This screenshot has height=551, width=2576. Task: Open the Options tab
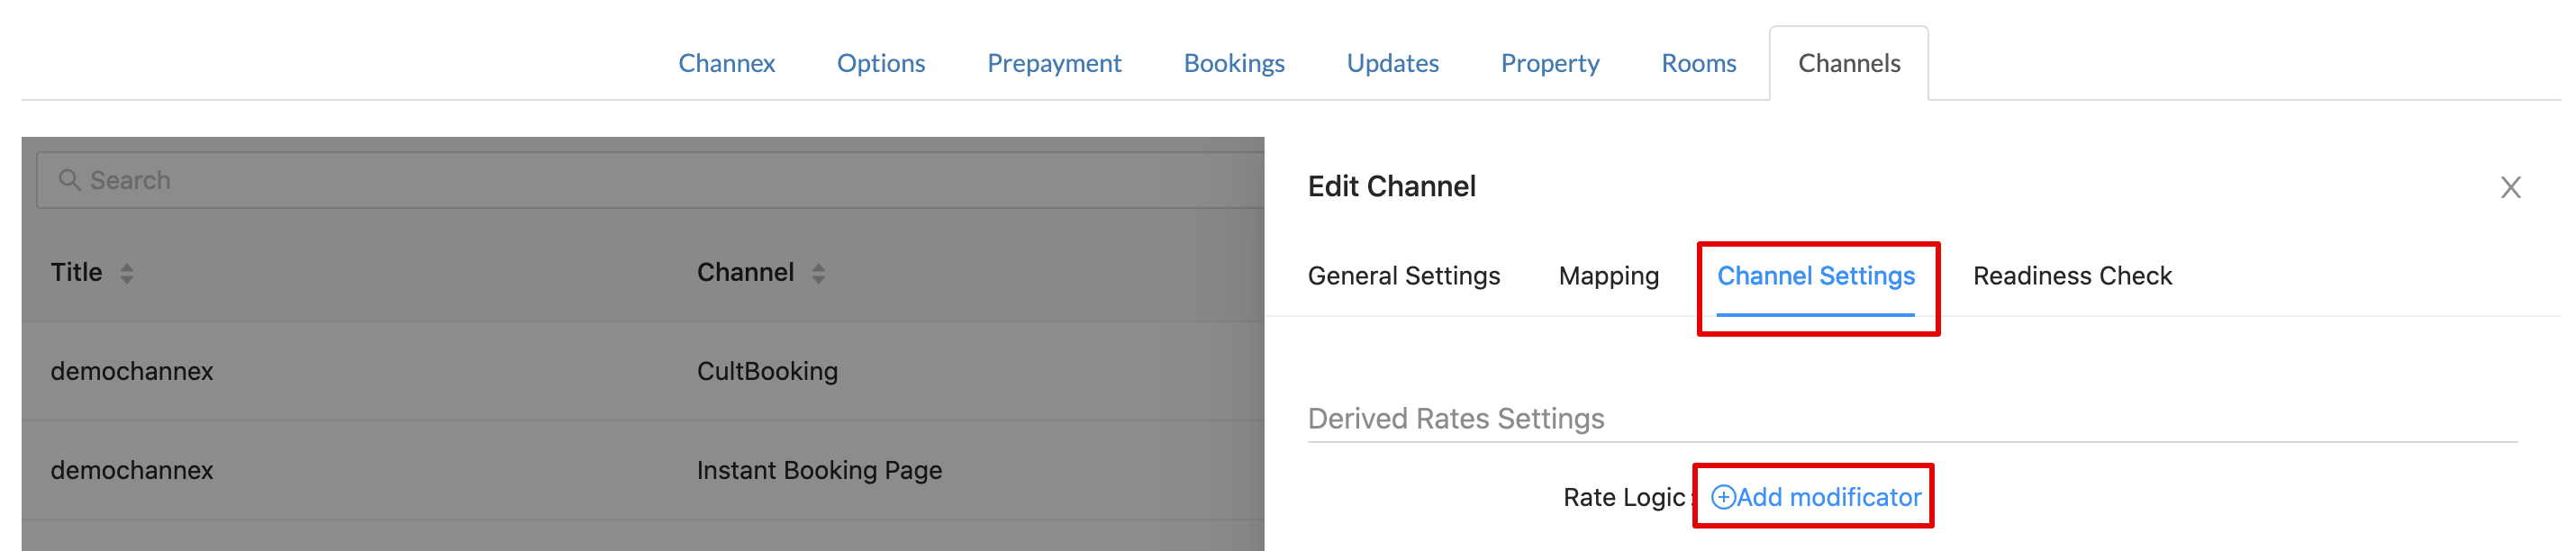(x=880, y=63)
